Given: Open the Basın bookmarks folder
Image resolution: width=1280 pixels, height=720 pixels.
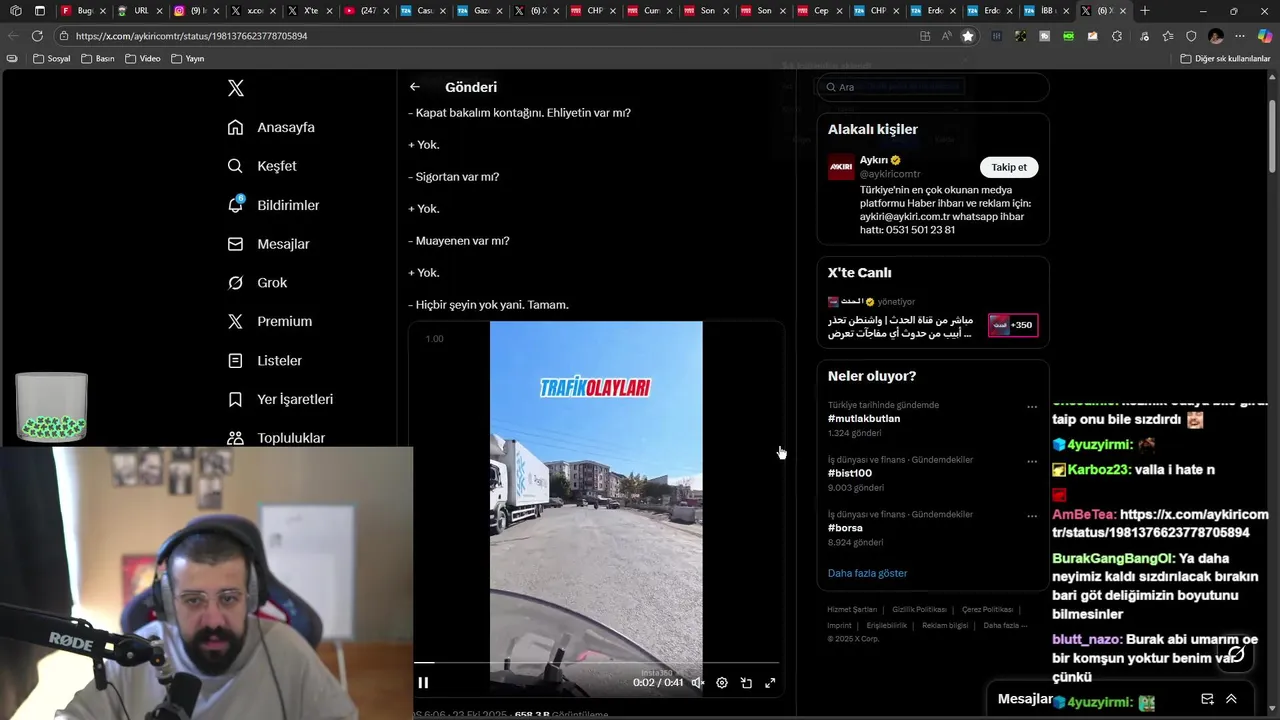Looking at the screenshot, I should tap(98, 59).
